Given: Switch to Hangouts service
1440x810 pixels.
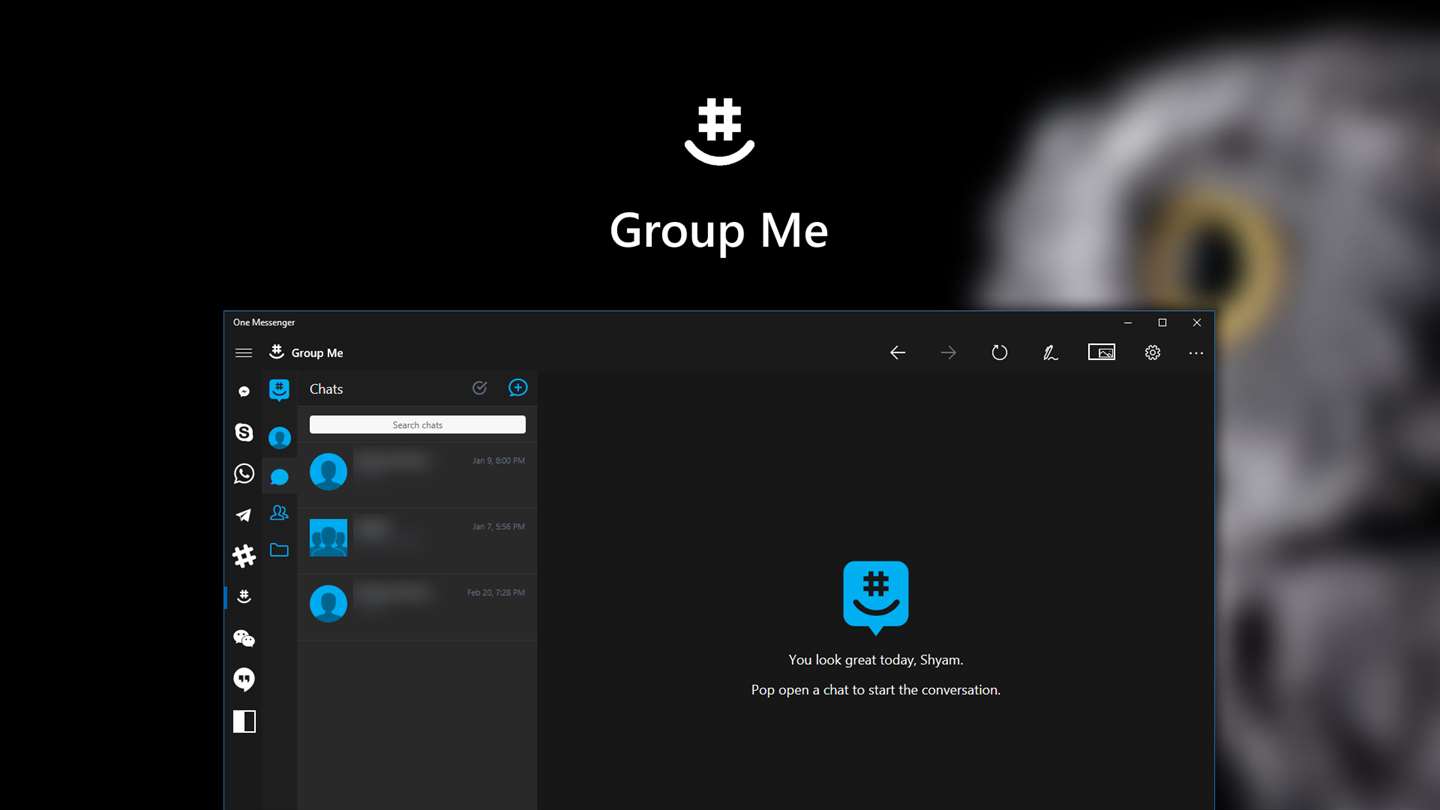Looking at the screenshot, I should pyautogui.click(x=244, y=680).
